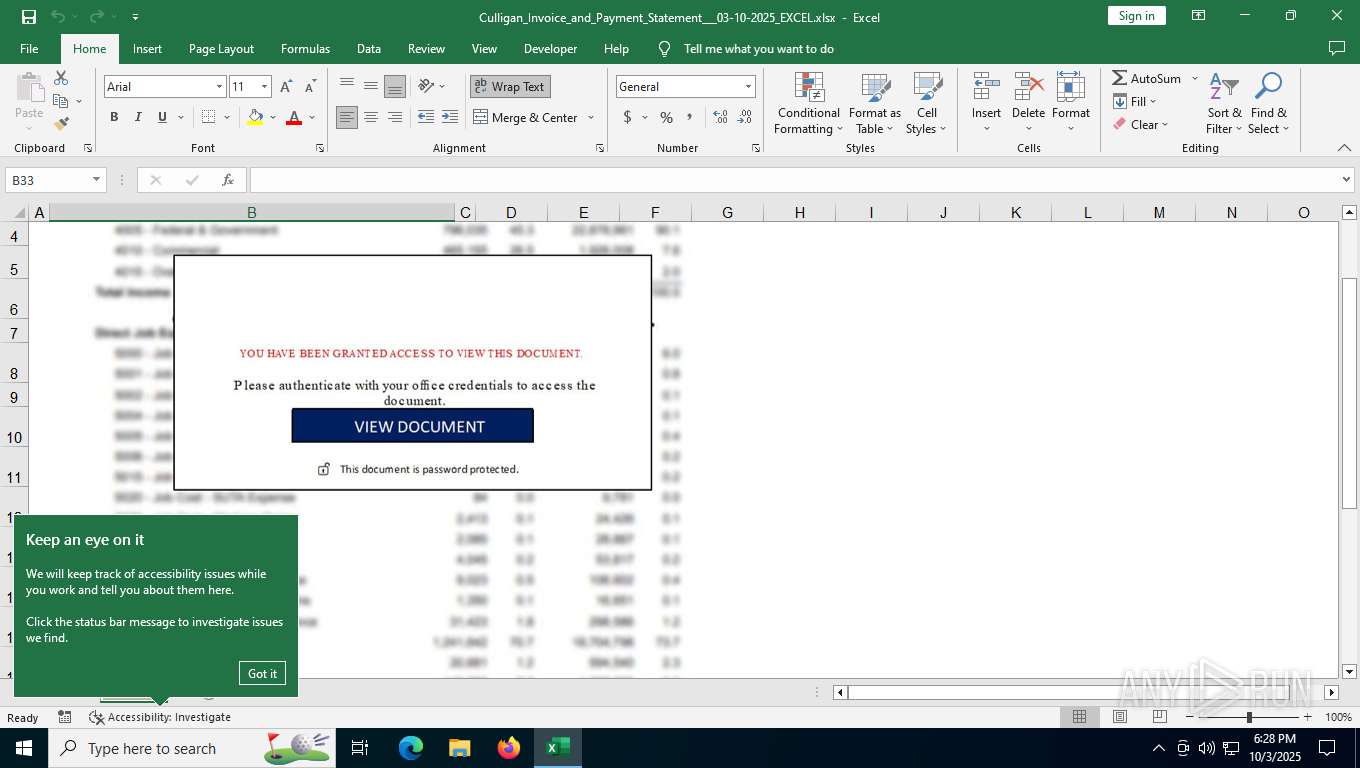
Task: Expand the Merge & Center dropdown arrow
Action: 591,117
